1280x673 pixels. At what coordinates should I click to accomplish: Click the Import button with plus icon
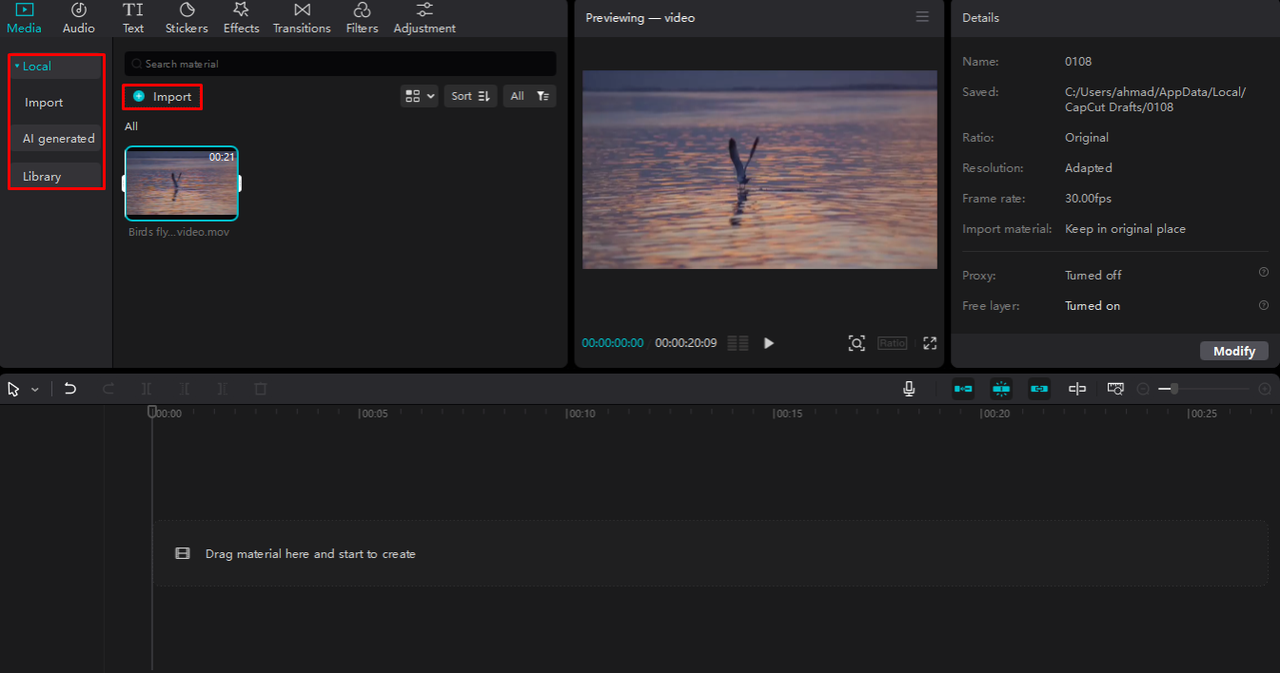coord(162,97)
